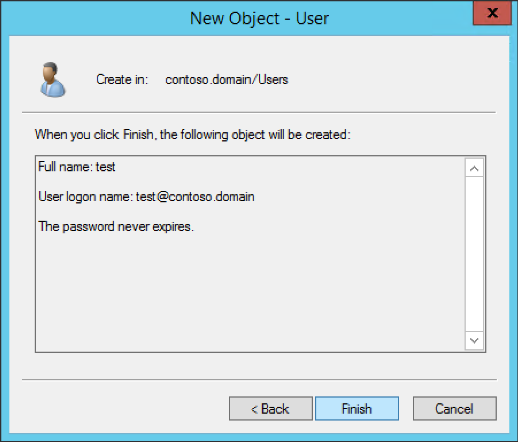The width and height of the screenshot is (518, 442).
Task: Click the contoso.domain/Users path text
Action: [227, 80]
